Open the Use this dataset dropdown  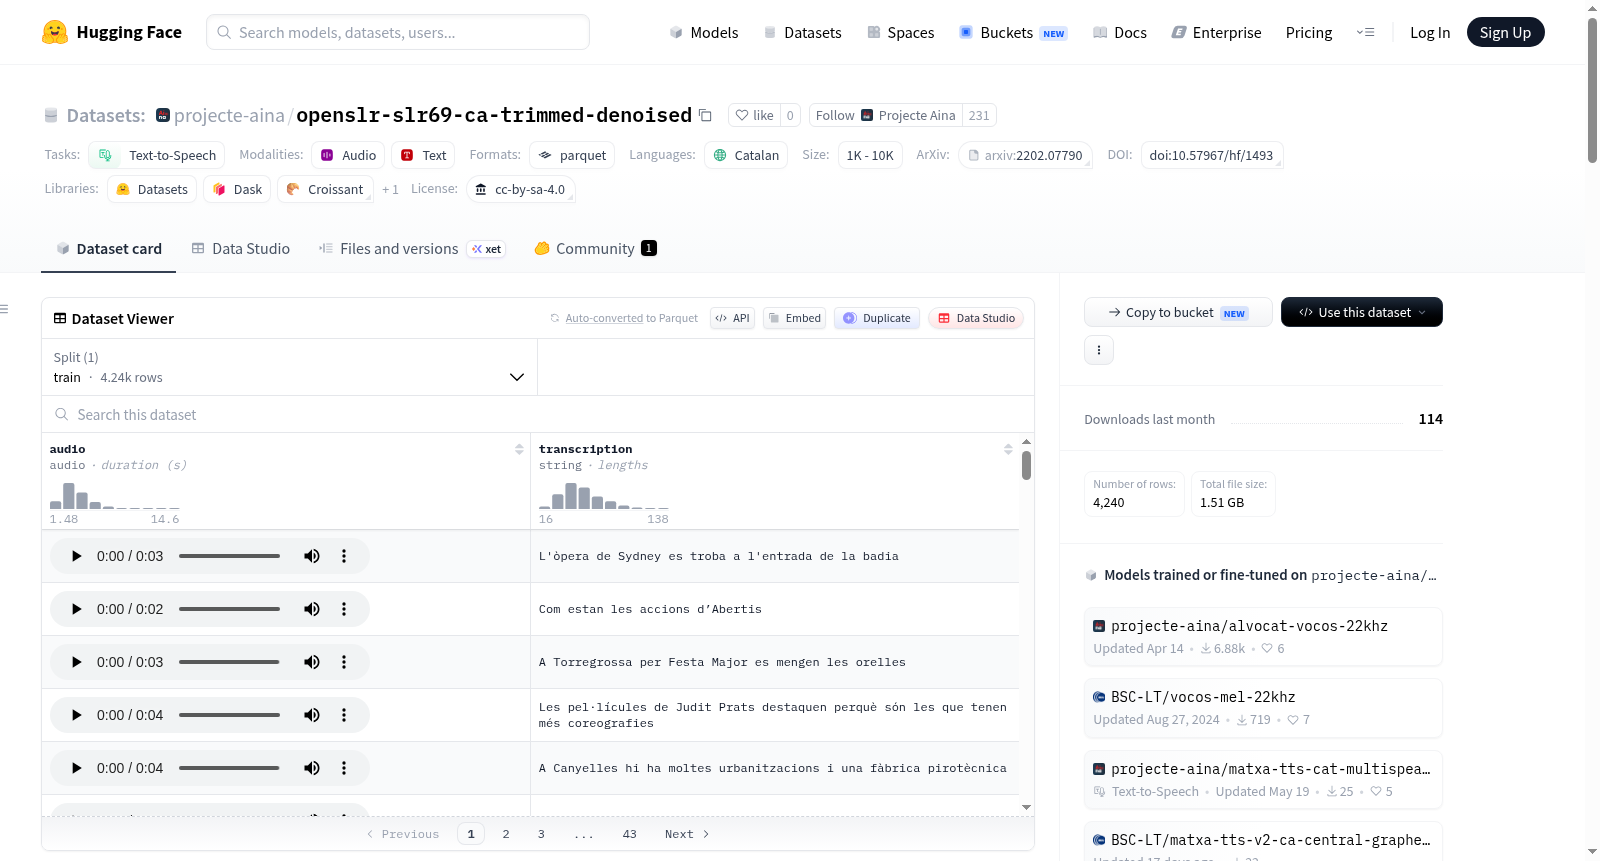tap(1362, 312)
